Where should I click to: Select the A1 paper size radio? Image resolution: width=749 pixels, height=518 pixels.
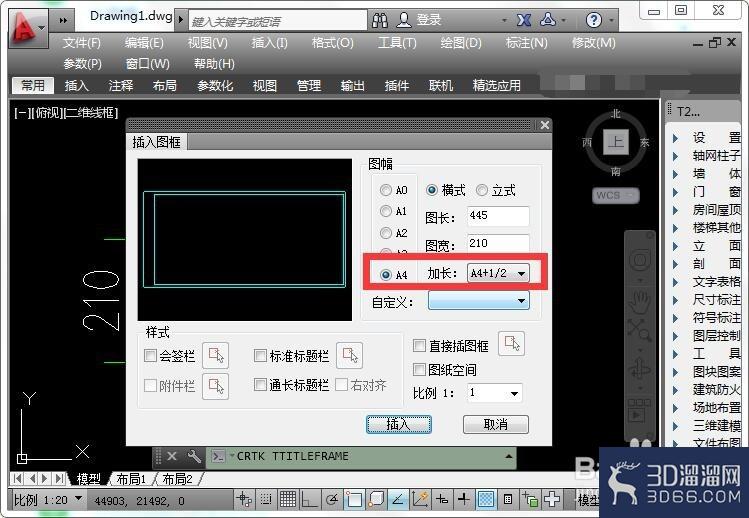[x=385, y=211]
